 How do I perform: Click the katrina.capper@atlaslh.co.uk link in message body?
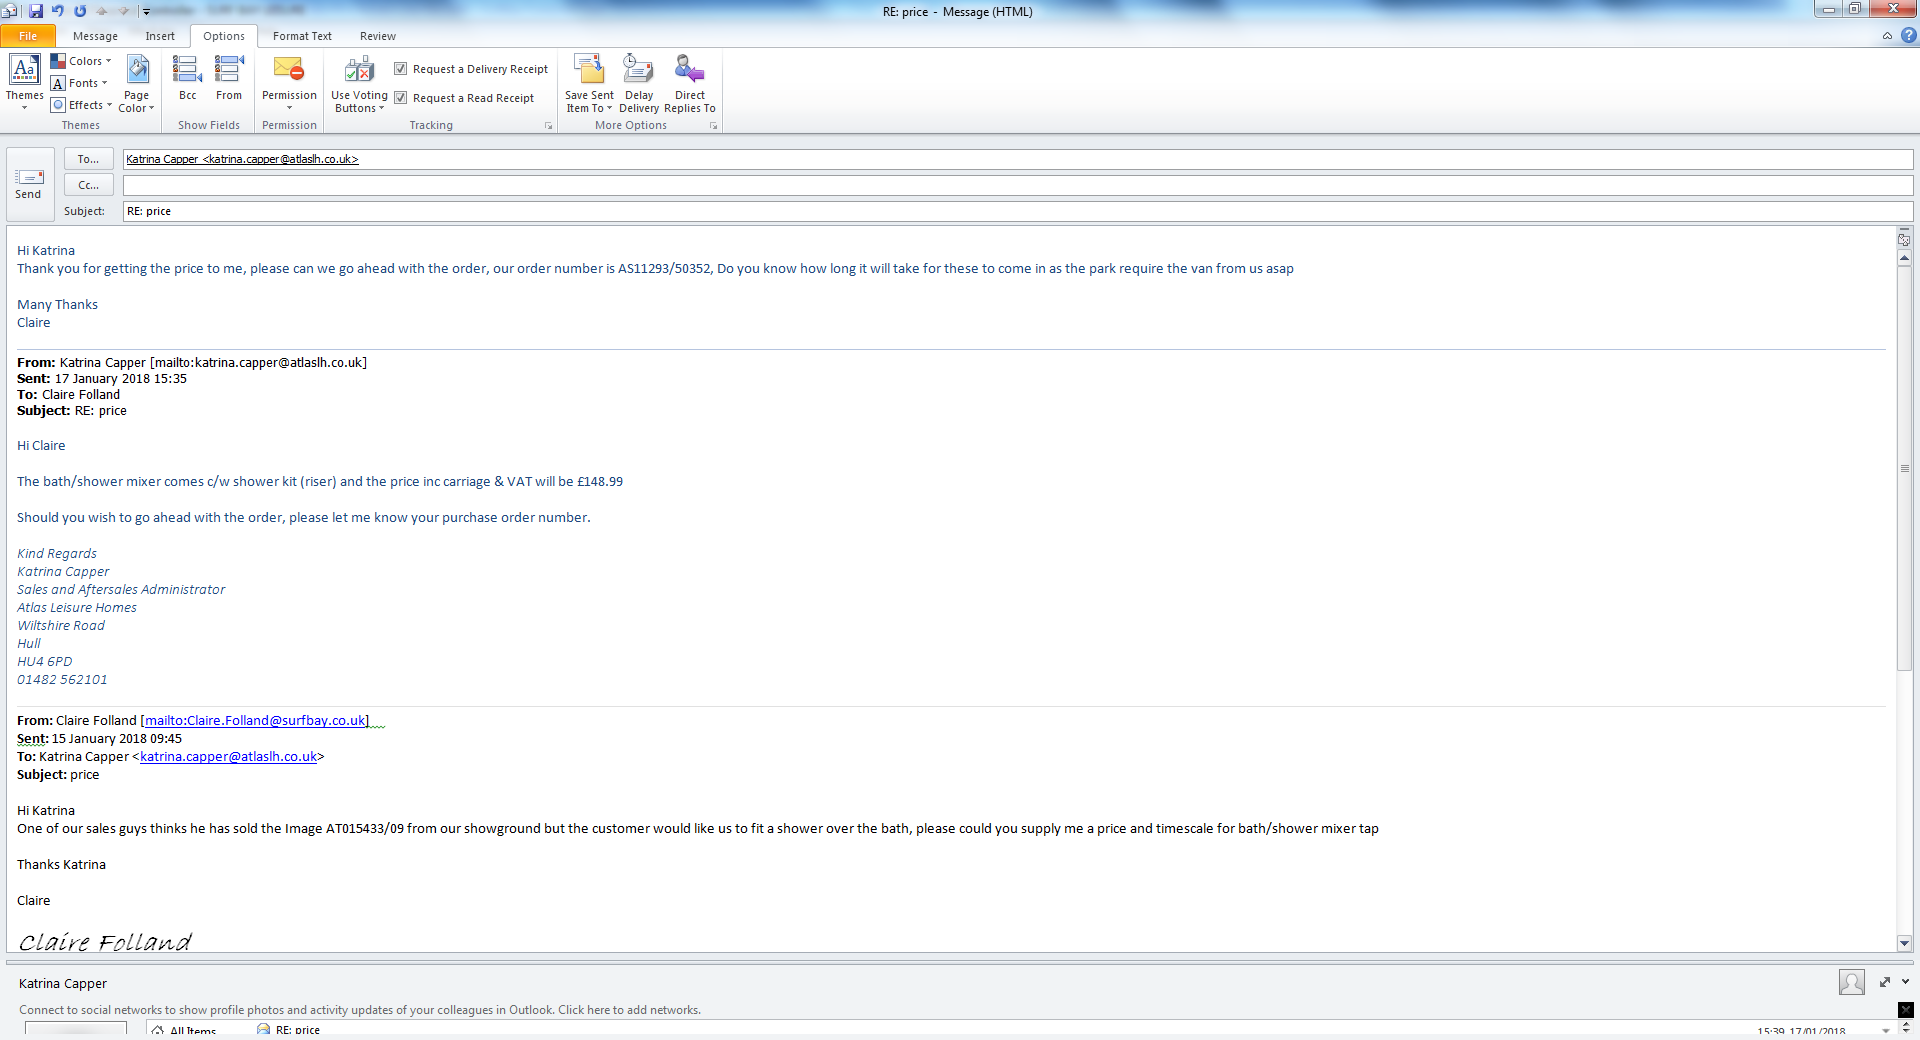coord(228,757)
